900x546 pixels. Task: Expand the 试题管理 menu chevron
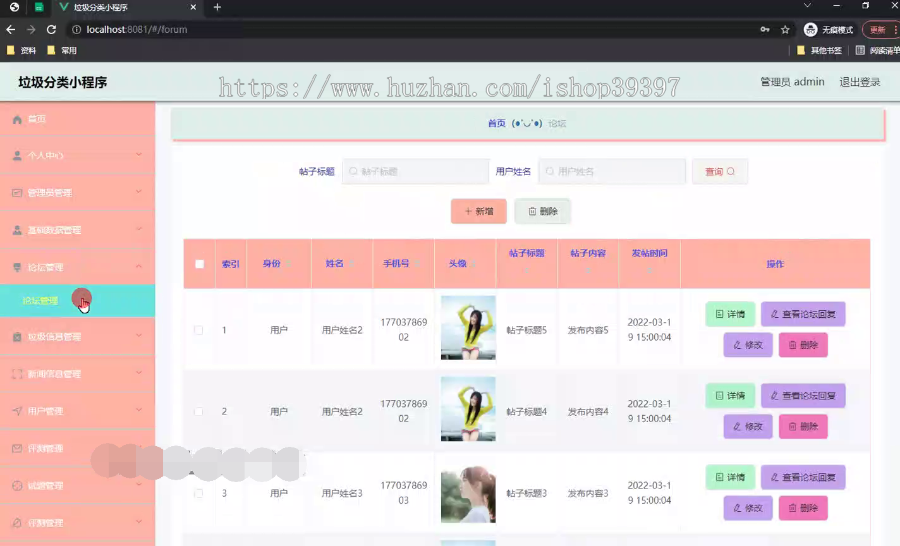(139, 485)
